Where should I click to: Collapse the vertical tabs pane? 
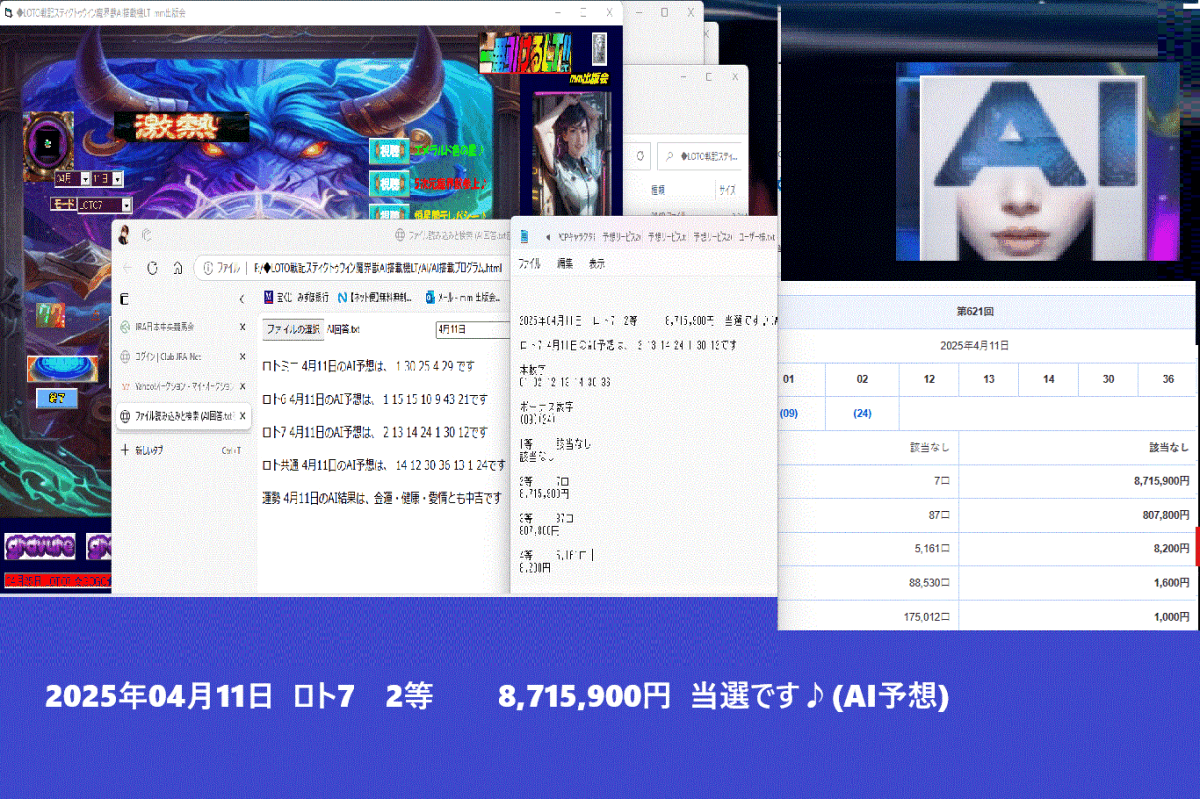point(241,299)
